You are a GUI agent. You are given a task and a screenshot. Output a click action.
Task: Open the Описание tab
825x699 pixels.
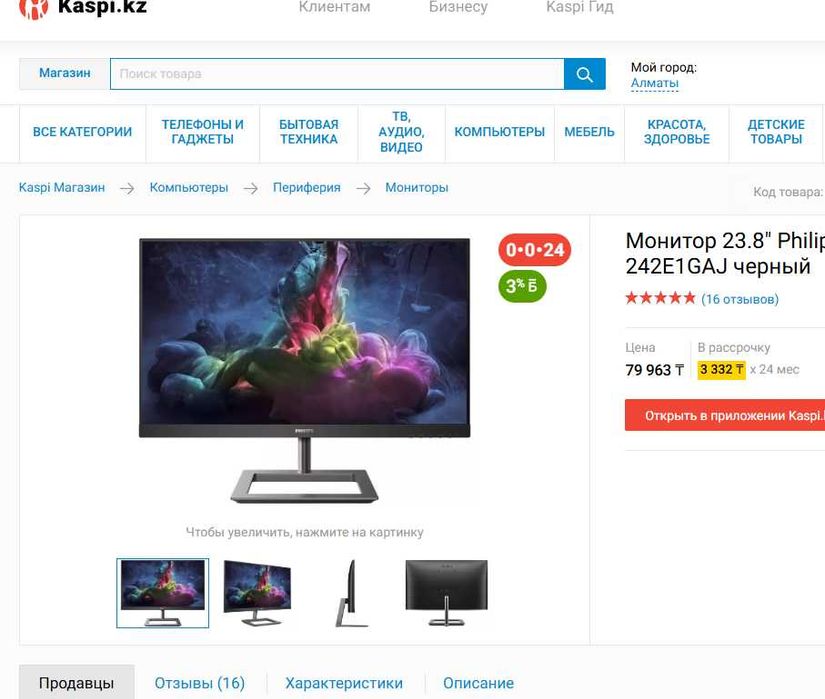pyautogui.click(x=478, y=683)
